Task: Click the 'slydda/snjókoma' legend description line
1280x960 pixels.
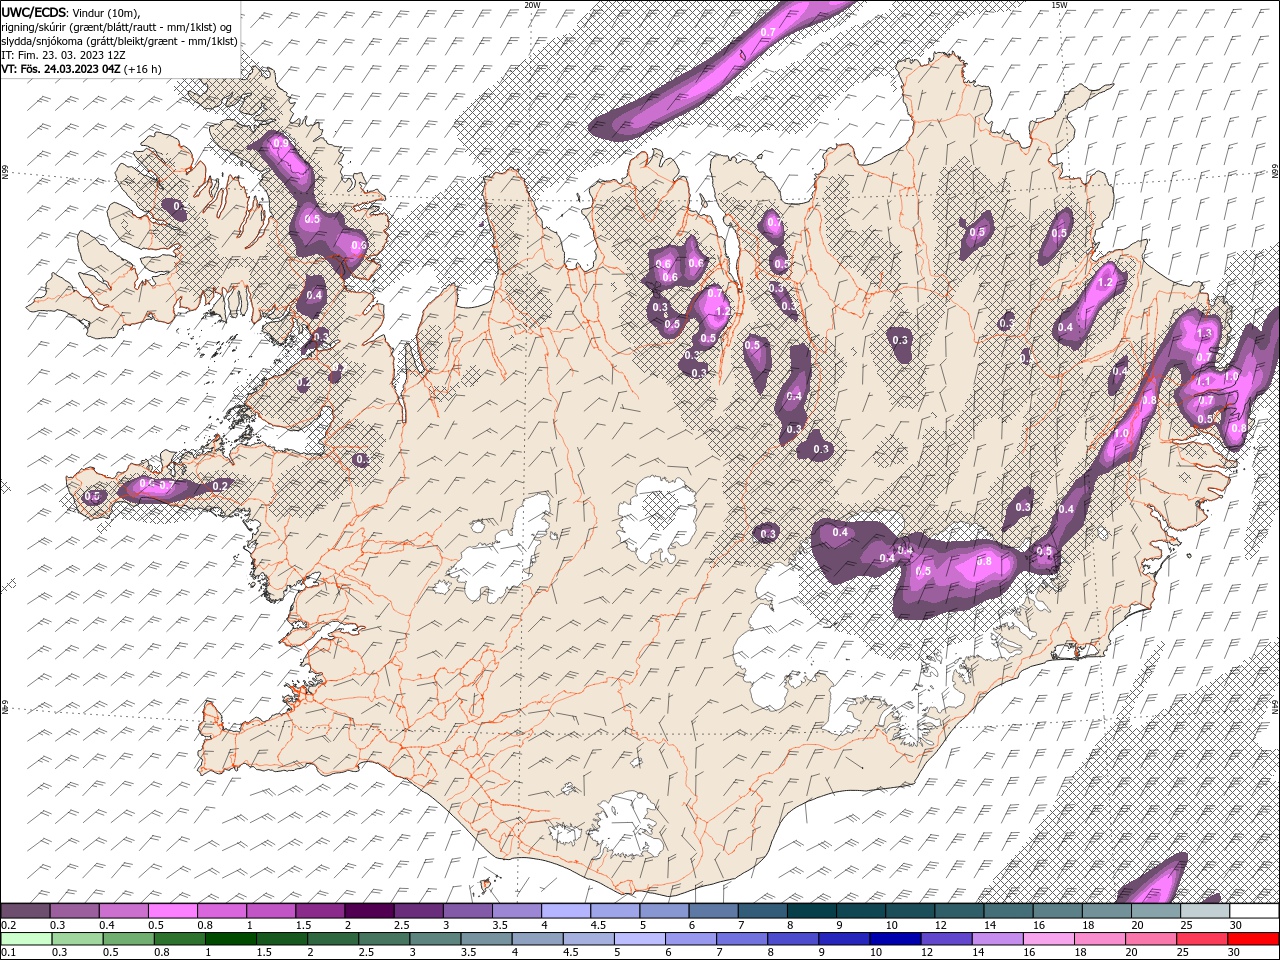Action: 119,41
